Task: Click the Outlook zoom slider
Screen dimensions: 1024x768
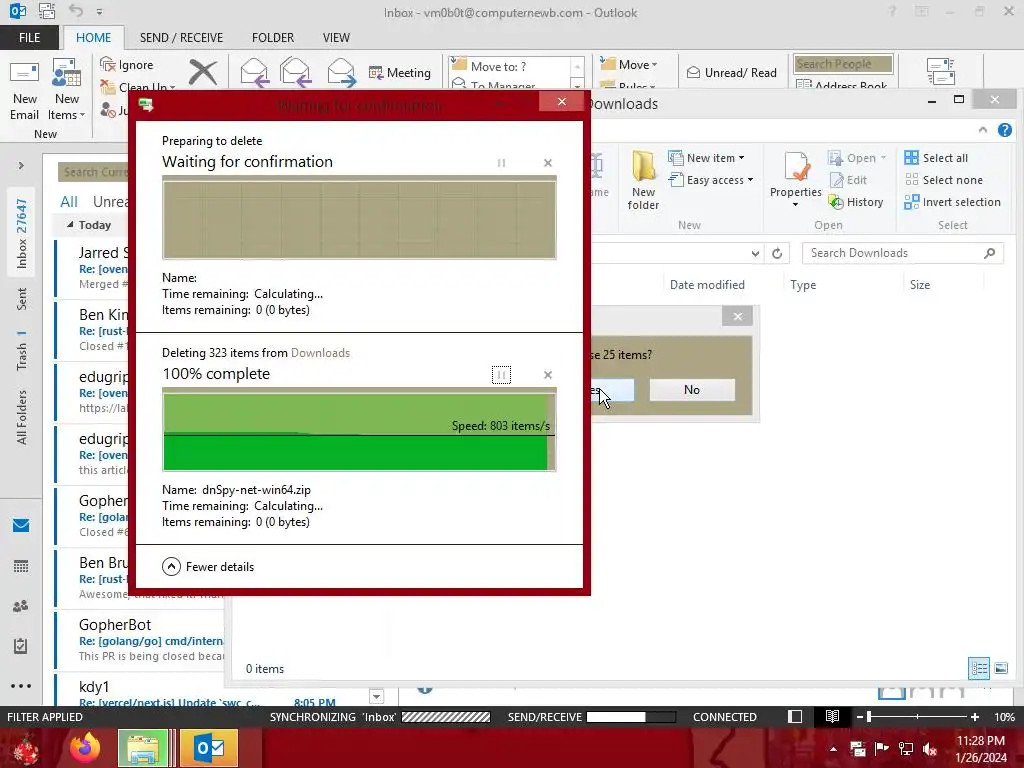Action: point(918,717)
